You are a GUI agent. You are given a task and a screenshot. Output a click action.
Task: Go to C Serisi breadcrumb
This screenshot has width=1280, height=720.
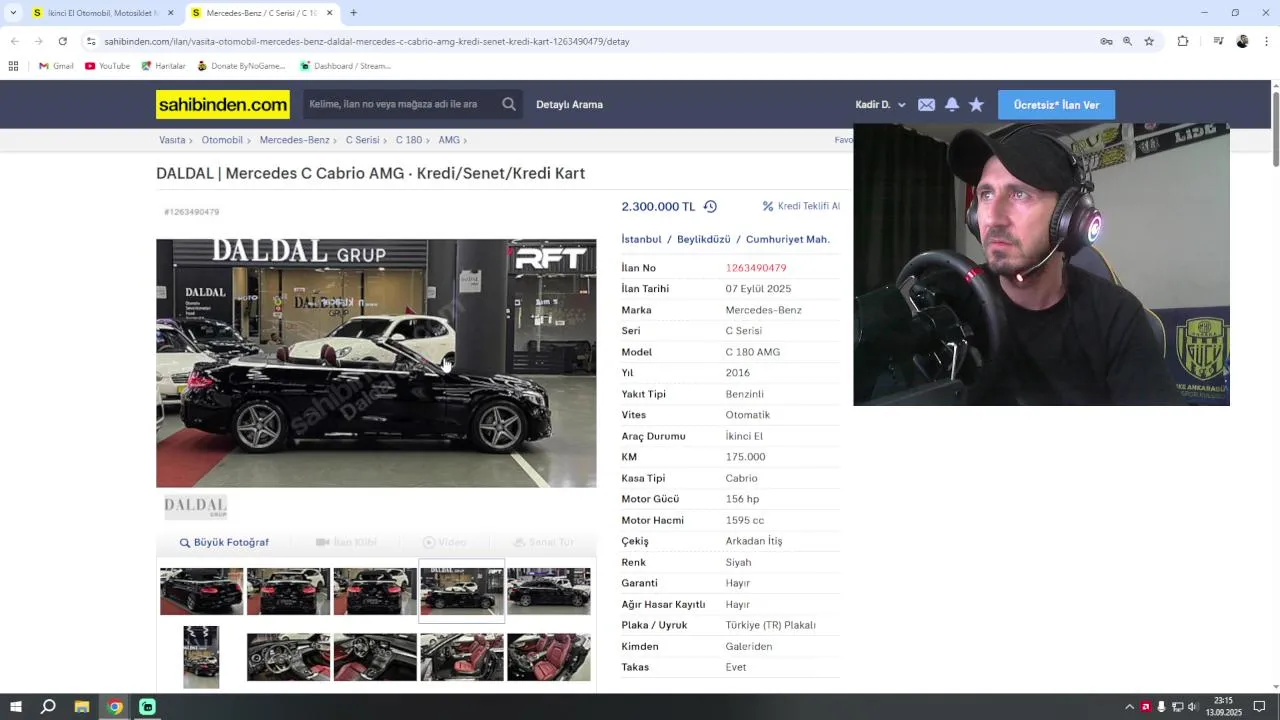pyautogui.click(x=362, y=140)
